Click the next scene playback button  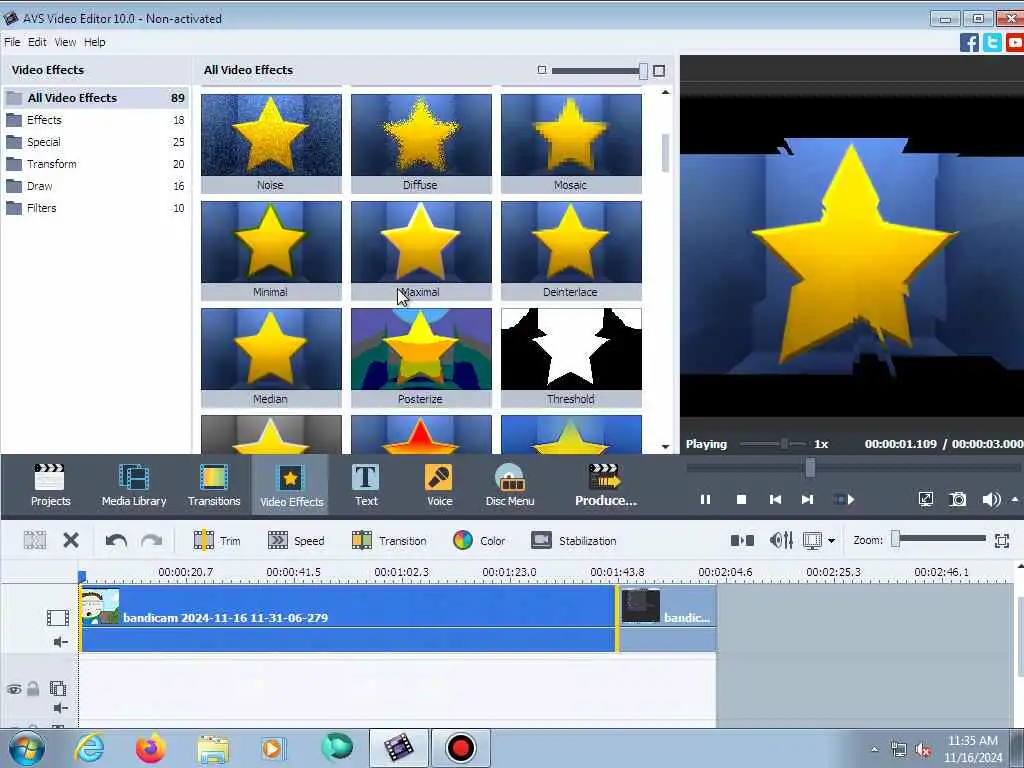[844, 500]
